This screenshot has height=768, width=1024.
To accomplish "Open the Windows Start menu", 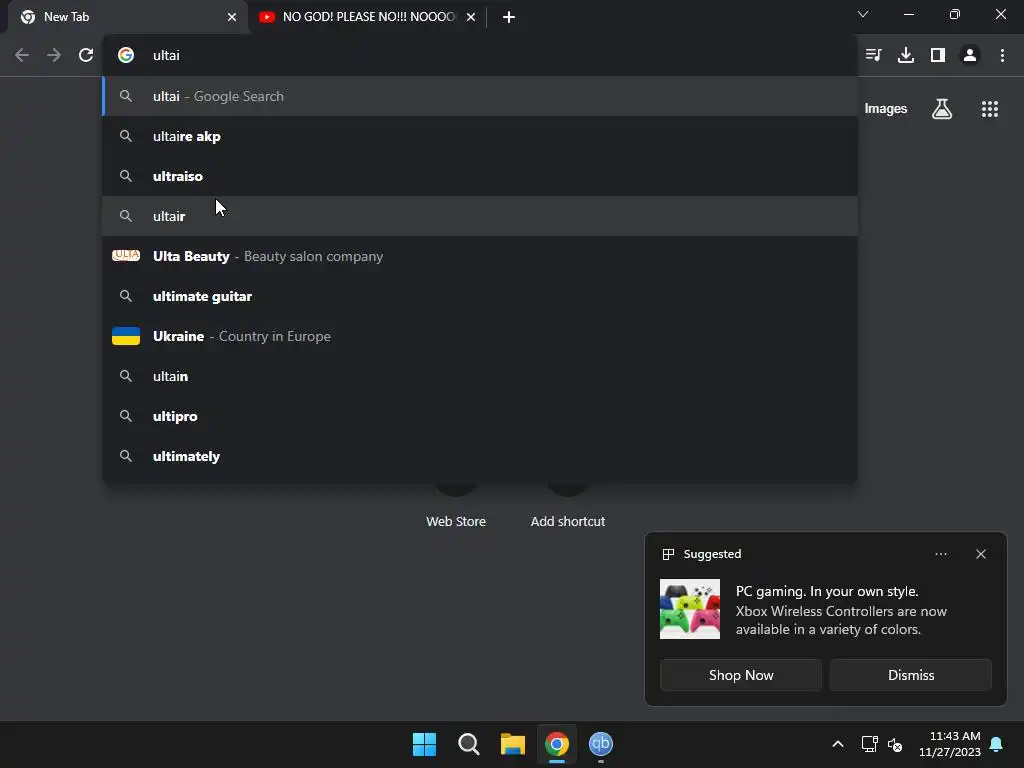I will [424, 744].
